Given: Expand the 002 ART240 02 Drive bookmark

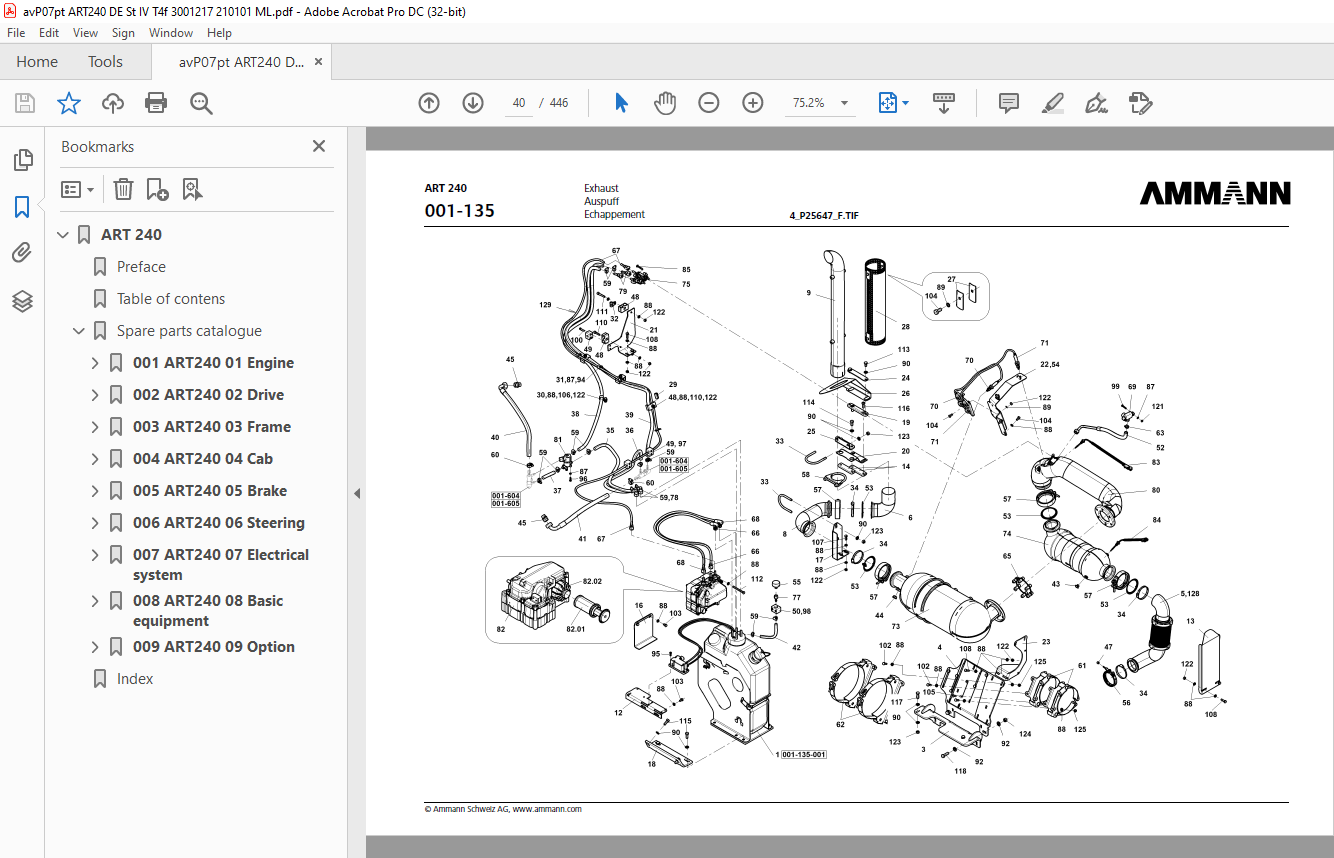Looking at the screenshot, I should [95, 395].
